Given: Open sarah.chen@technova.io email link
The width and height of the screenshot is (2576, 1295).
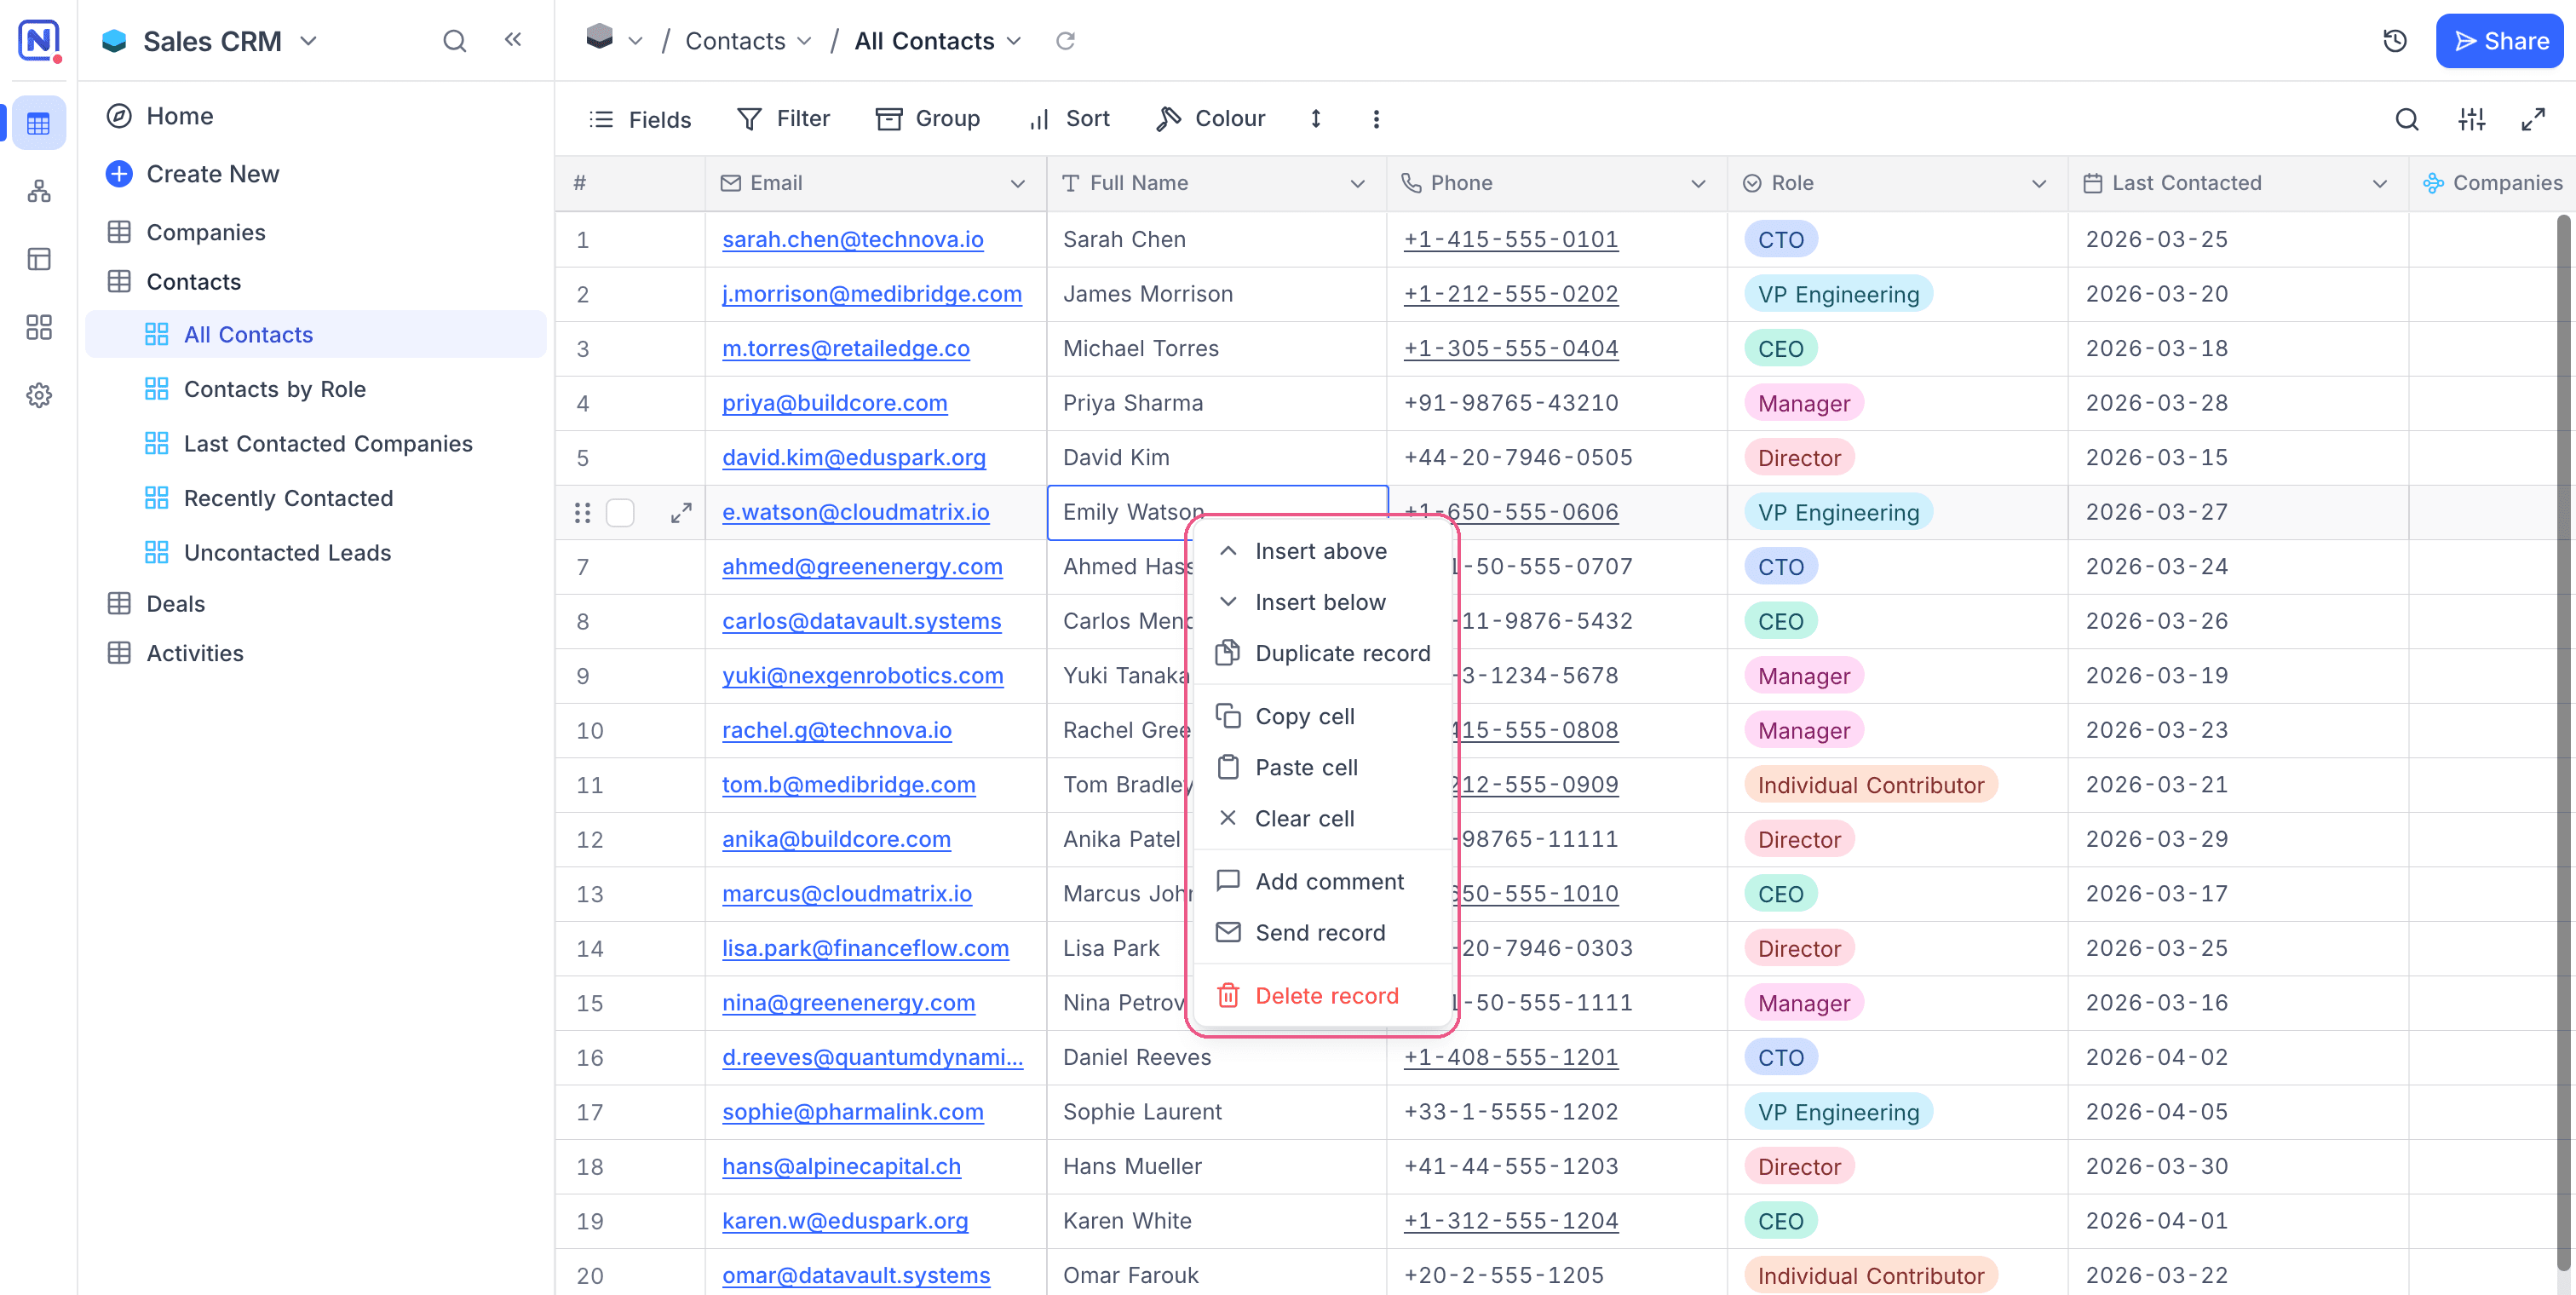Looking at the screenshot, I should [x=852, y=239].
